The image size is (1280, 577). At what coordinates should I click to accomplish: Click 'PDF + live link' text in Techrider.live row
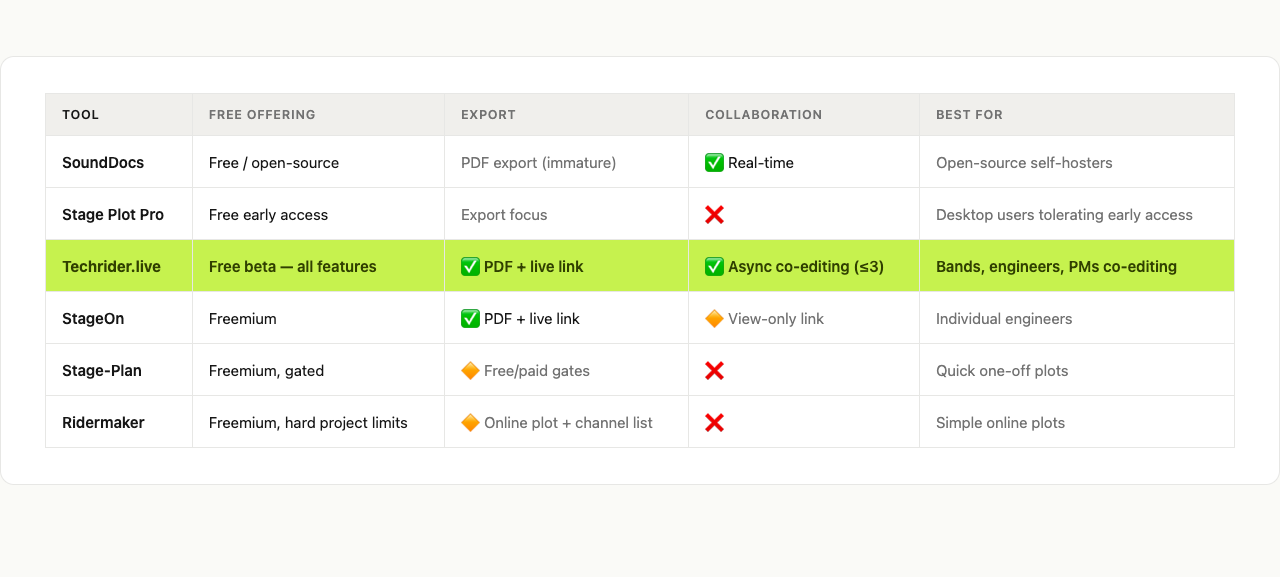tap(534, 267)
